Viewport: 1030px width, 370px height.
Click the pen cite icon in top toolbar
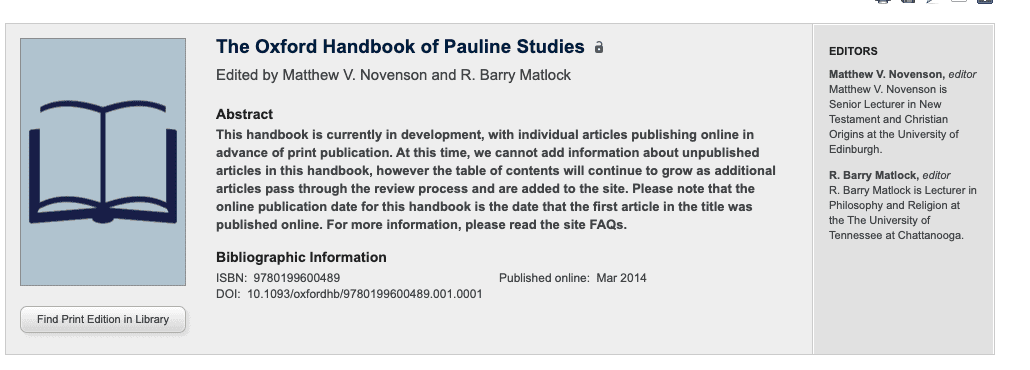click(x=933, y=1)
